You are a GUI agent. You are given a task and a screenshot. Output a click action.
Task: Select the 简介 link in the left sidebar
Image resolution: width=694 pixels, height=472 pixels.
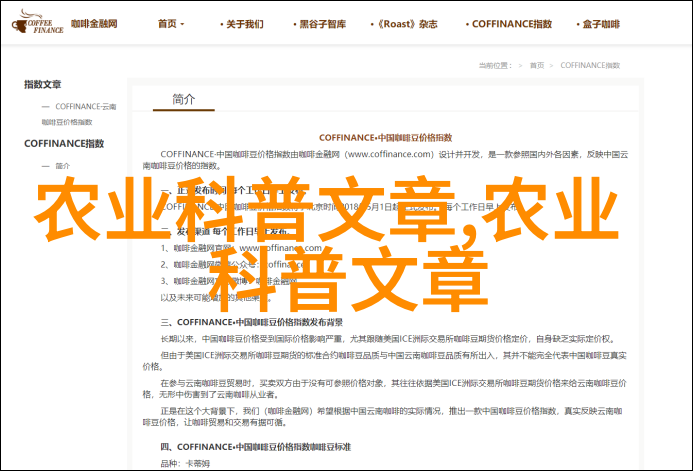pos(62,166)
